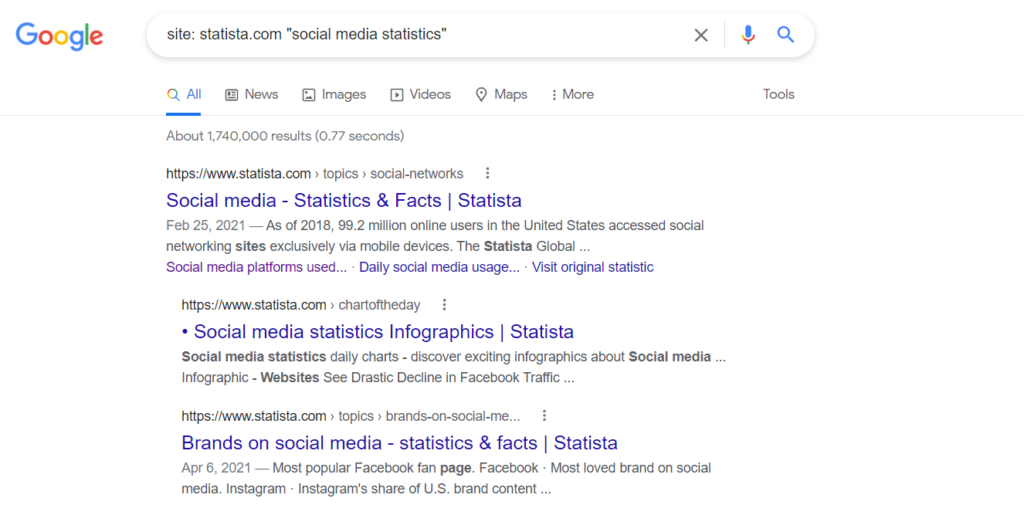
Task: Open 'Social media - Statistics & Facts' result
Action: 343,200
